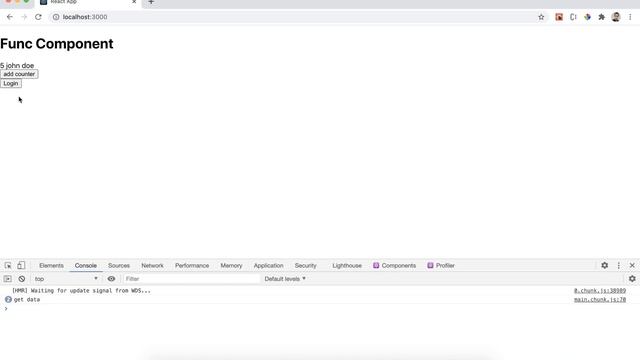Screen dimensions: 640x360
Task: Toggle the device toolbar in DevTools
Action: coord(21,265)
